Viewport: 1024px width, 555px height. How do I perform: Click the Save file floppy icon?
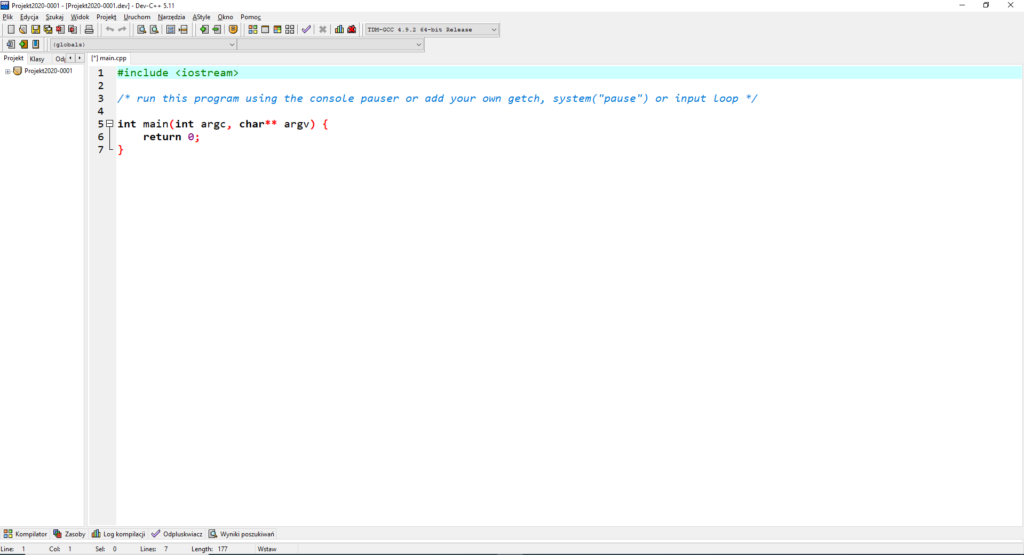[x=35, y=30]
